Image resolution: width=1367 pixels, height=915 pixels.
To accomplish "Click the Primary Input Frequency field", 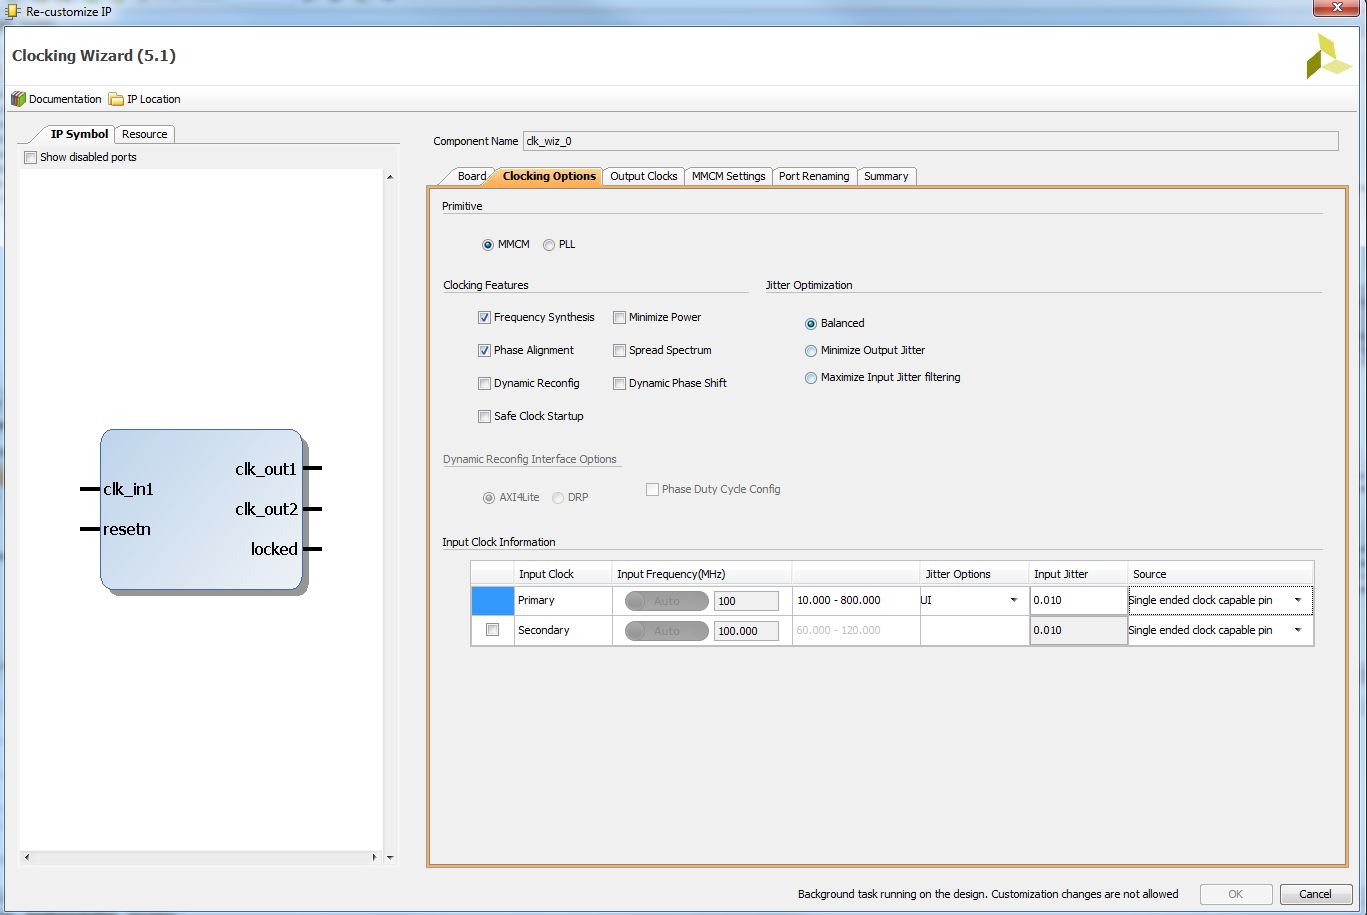I will coord(746,601).
